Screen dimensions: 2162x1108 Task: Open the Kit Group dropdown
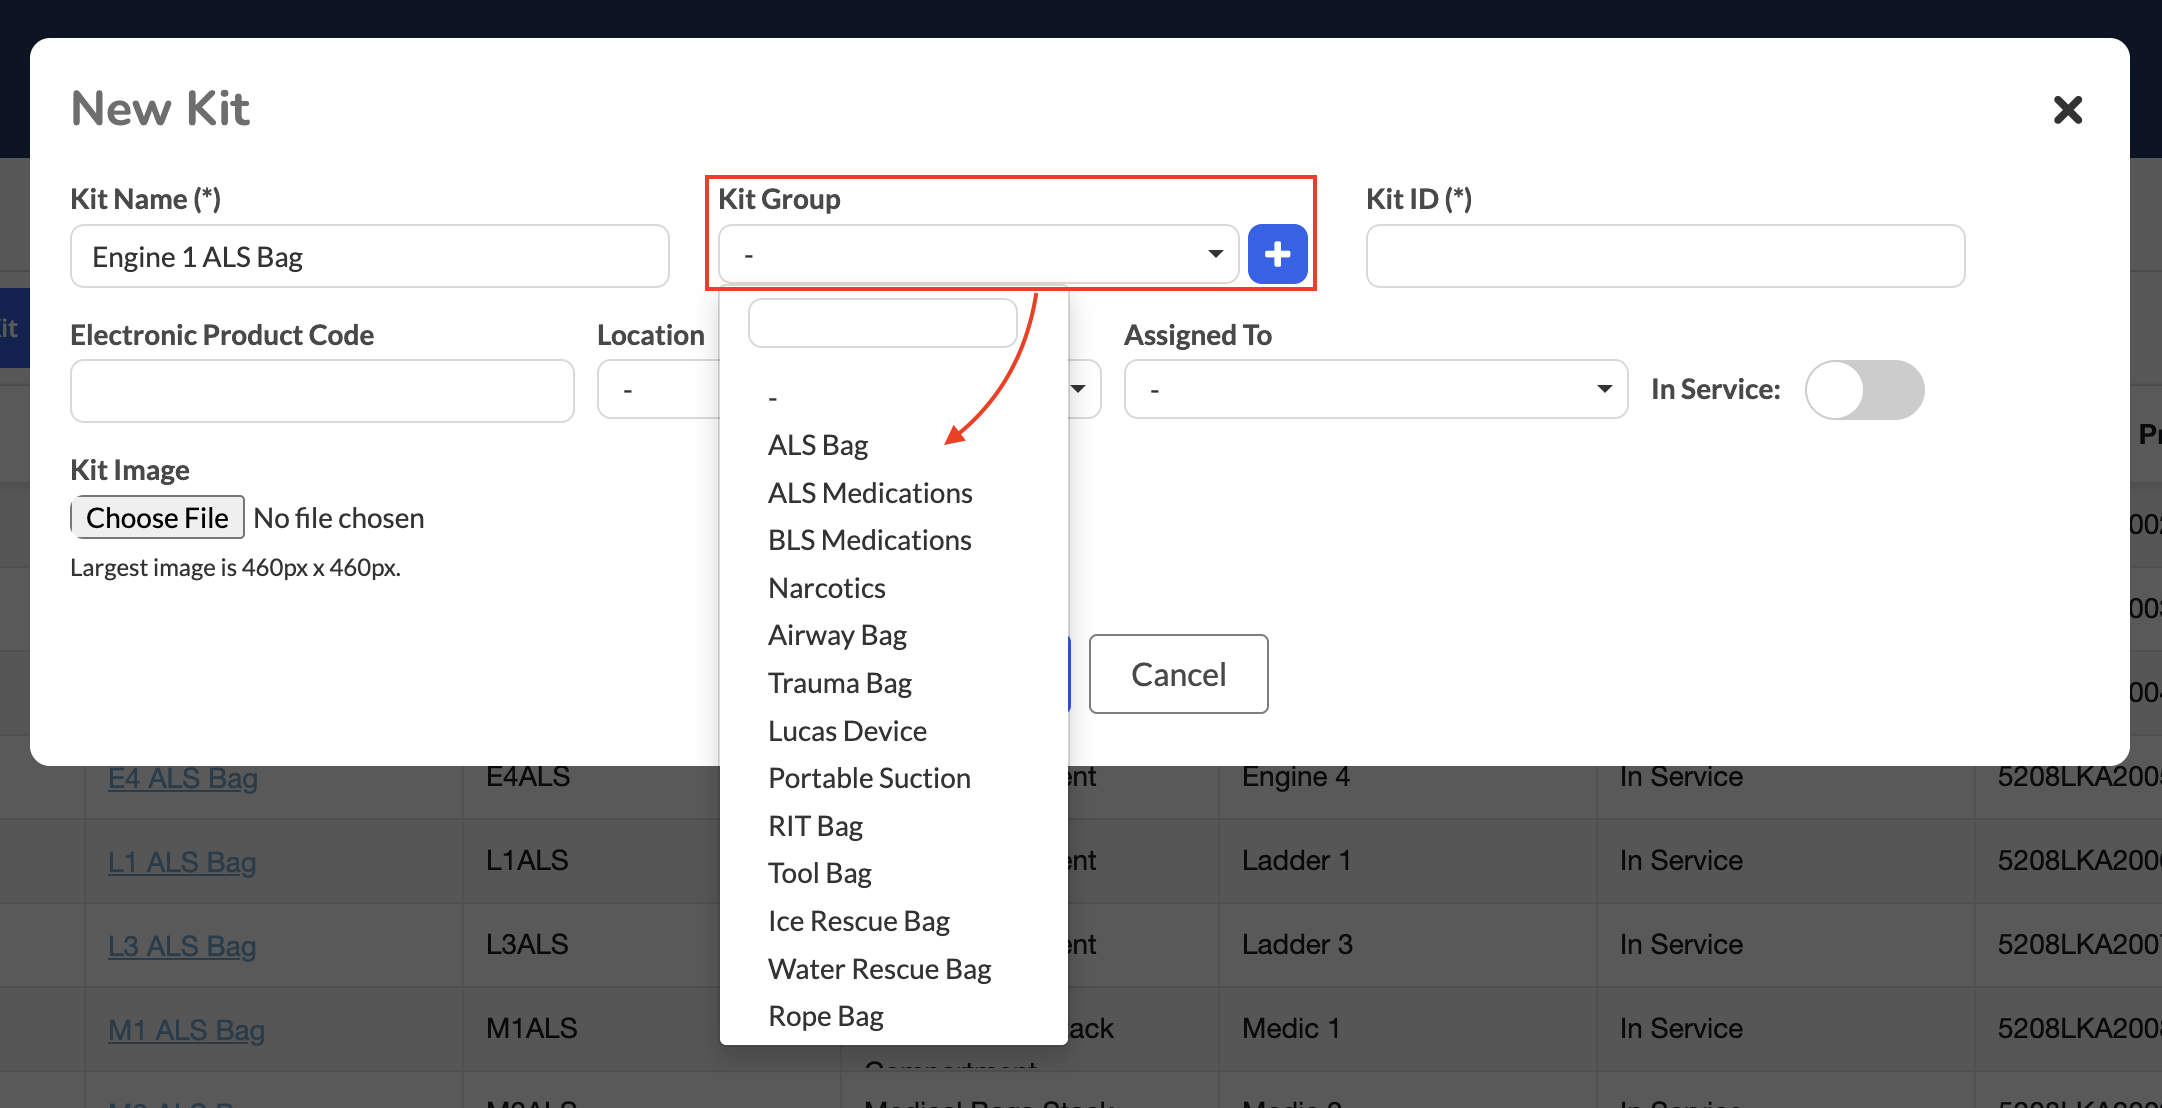click(x=978, y=254)
